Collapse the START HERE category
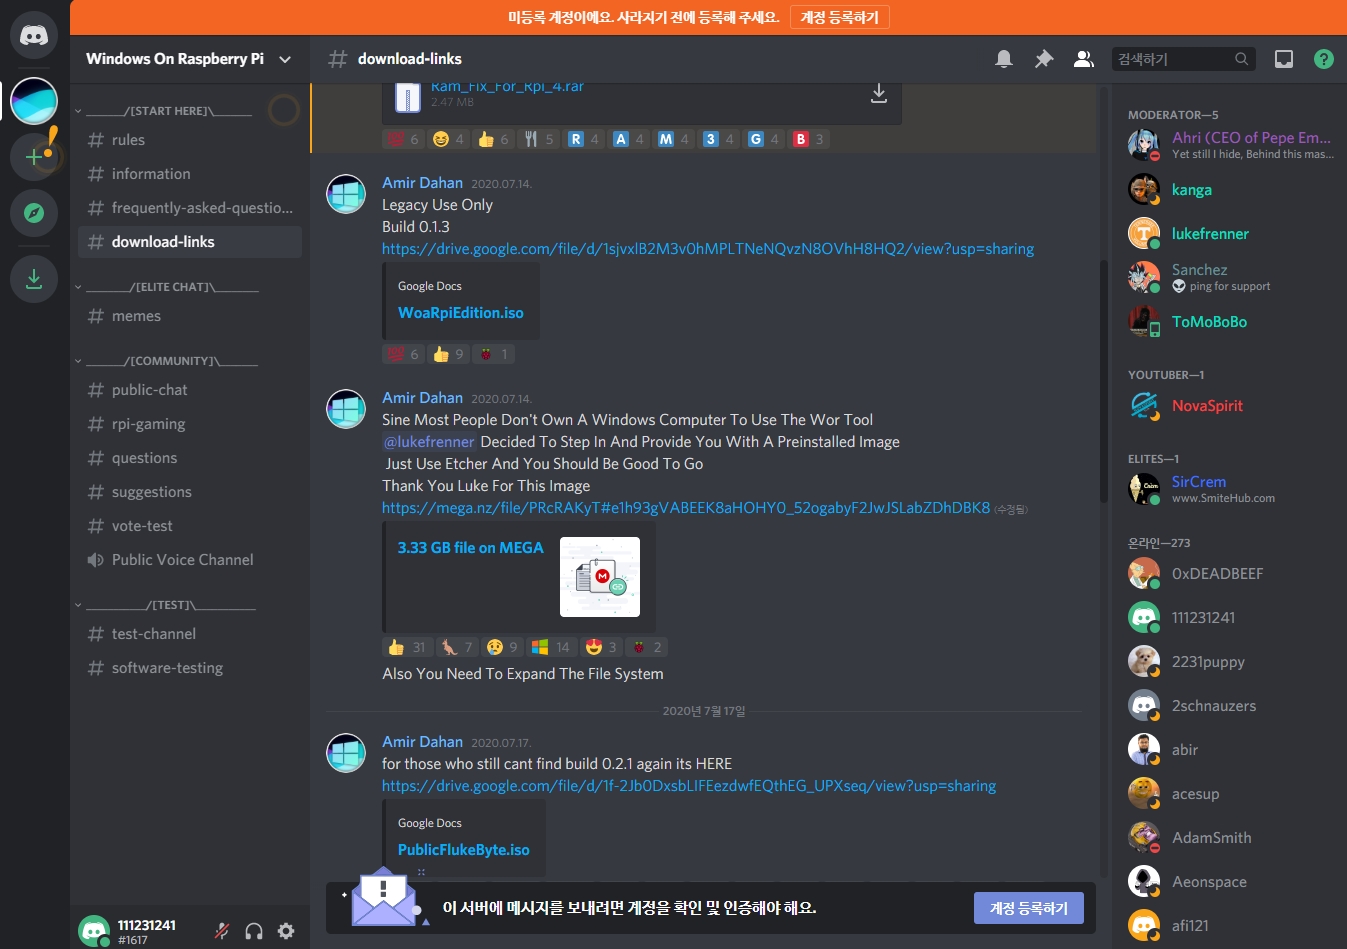Image resolution: width=1347 pixels, height=949 pixels. [x=168, y=111]
